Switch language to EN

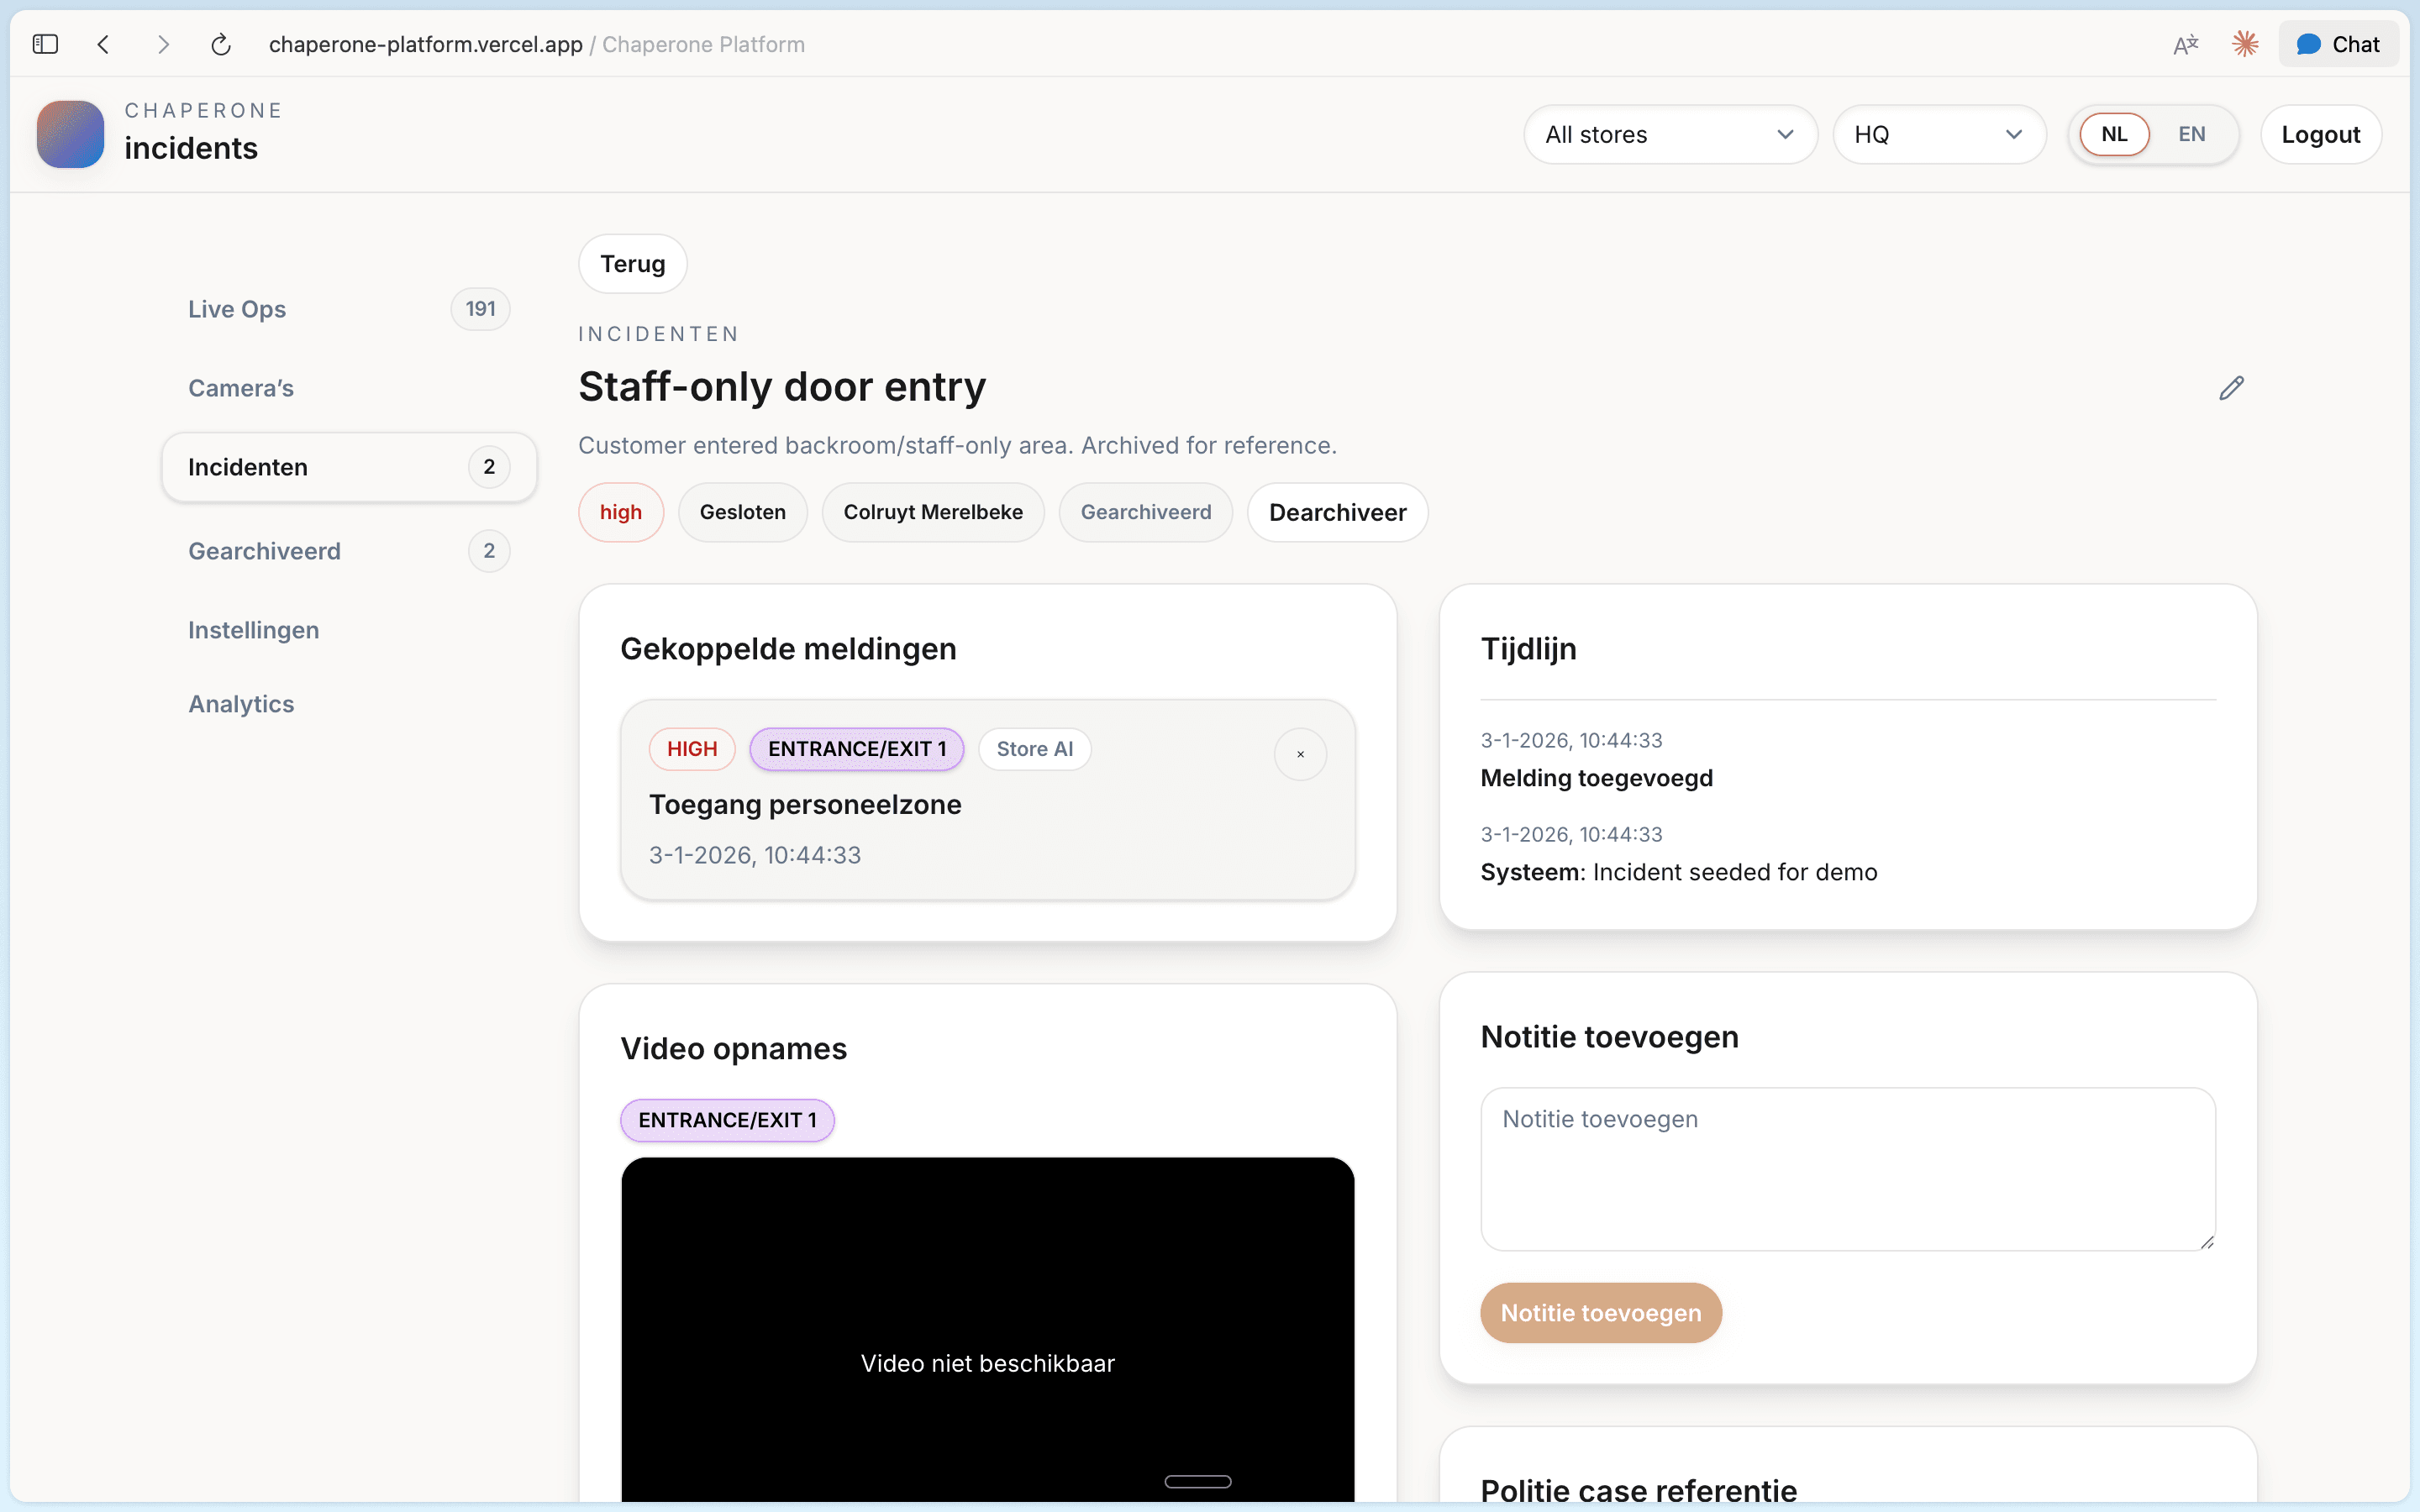coord(2192,133)
